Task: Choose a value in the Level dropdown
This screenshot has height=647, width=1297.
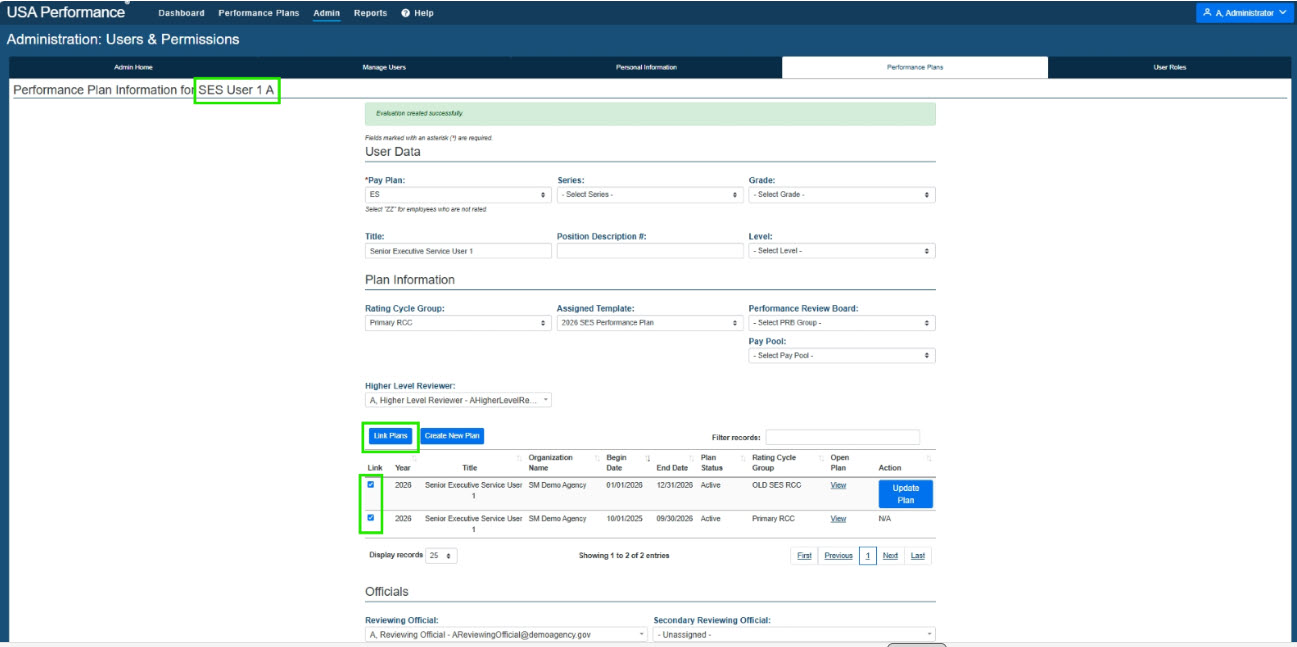Action: click(x=842, y=251)
